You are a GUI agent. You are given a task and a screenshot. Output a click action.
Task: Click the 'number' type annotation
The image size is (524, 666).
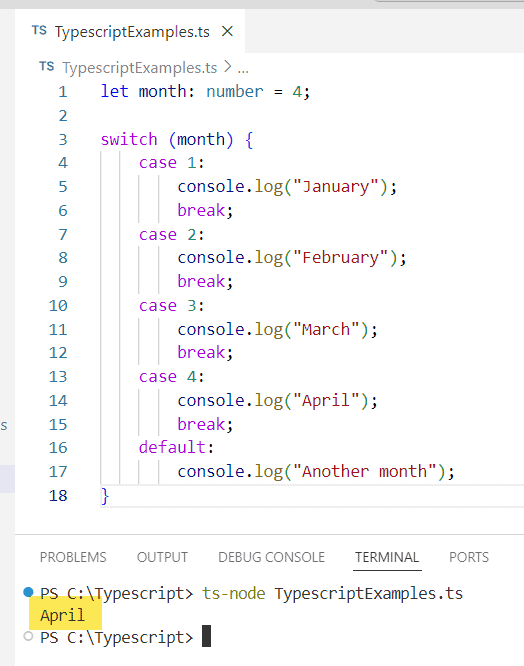[x=235, y=91]
